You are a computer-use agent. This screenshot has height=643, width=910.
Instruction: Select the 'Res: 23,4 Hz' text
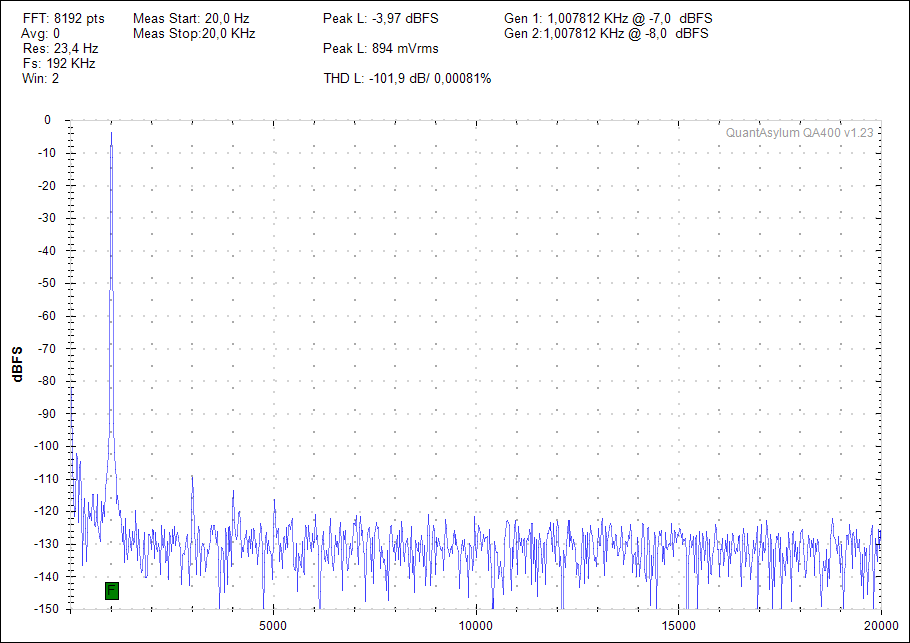60,49
